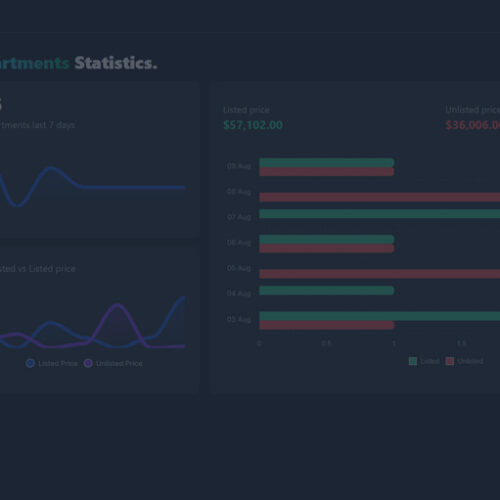
Task: Click the 1.5 tick on bar chart axis
Action: (x=461, y=343)
